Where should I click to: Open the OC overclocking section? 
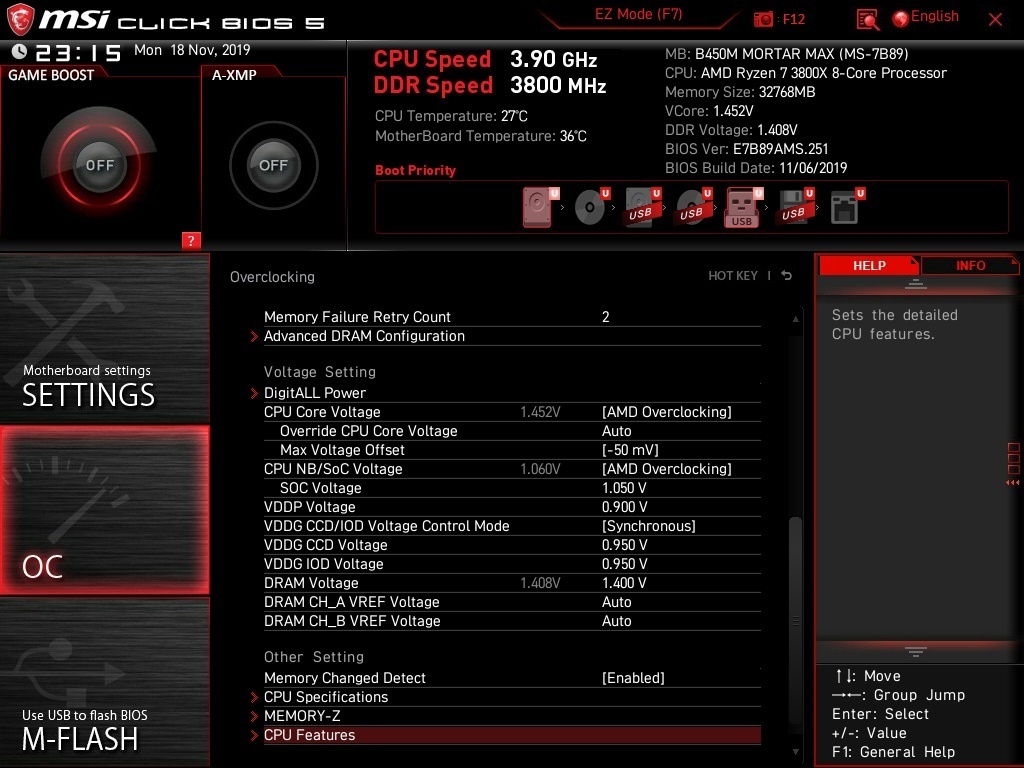tap(104, 510)
